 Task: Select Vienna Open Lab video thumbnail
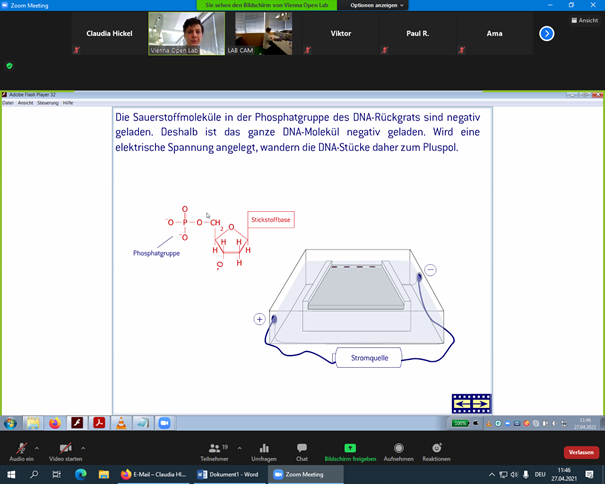point(186,33)
